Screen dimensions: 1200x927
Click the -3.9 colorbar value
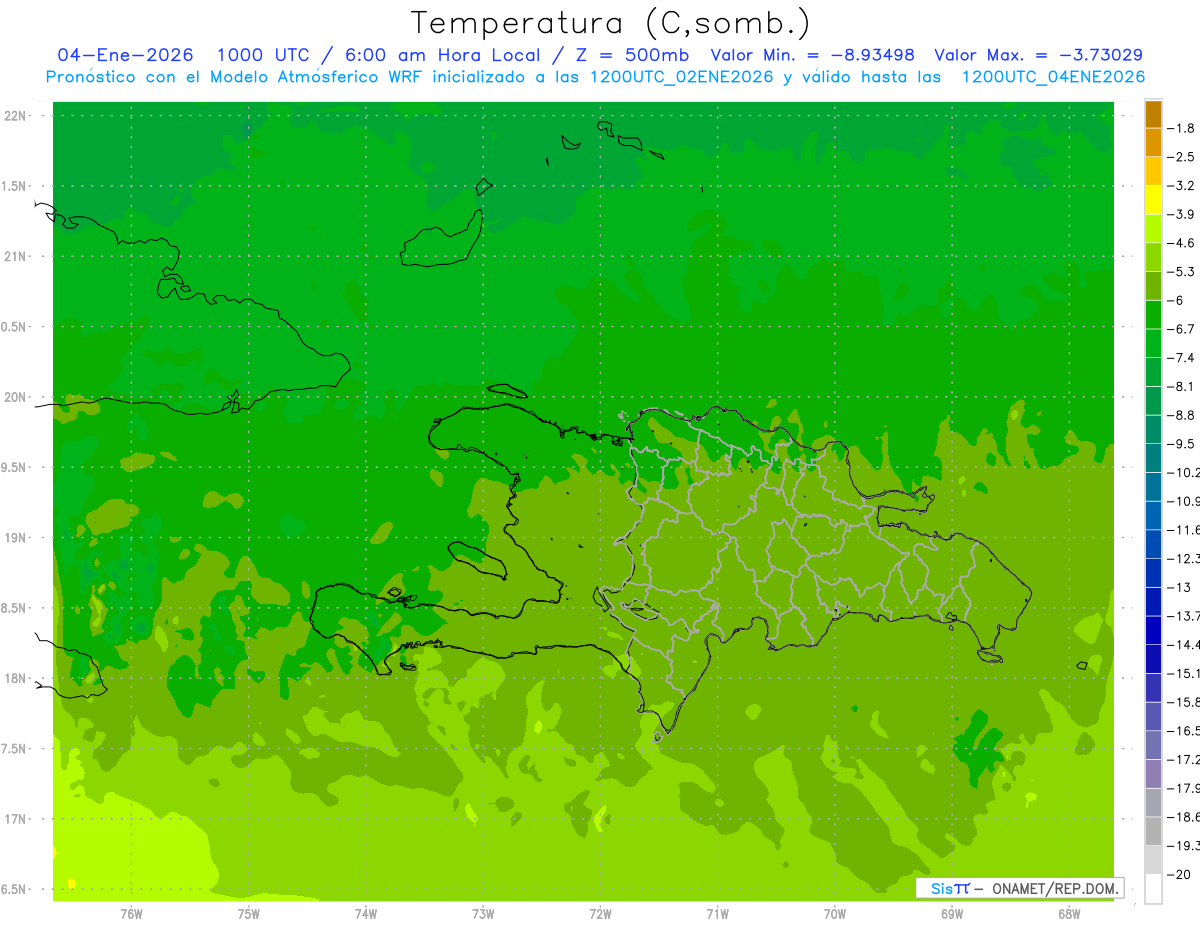click(x=1182, y=214)
